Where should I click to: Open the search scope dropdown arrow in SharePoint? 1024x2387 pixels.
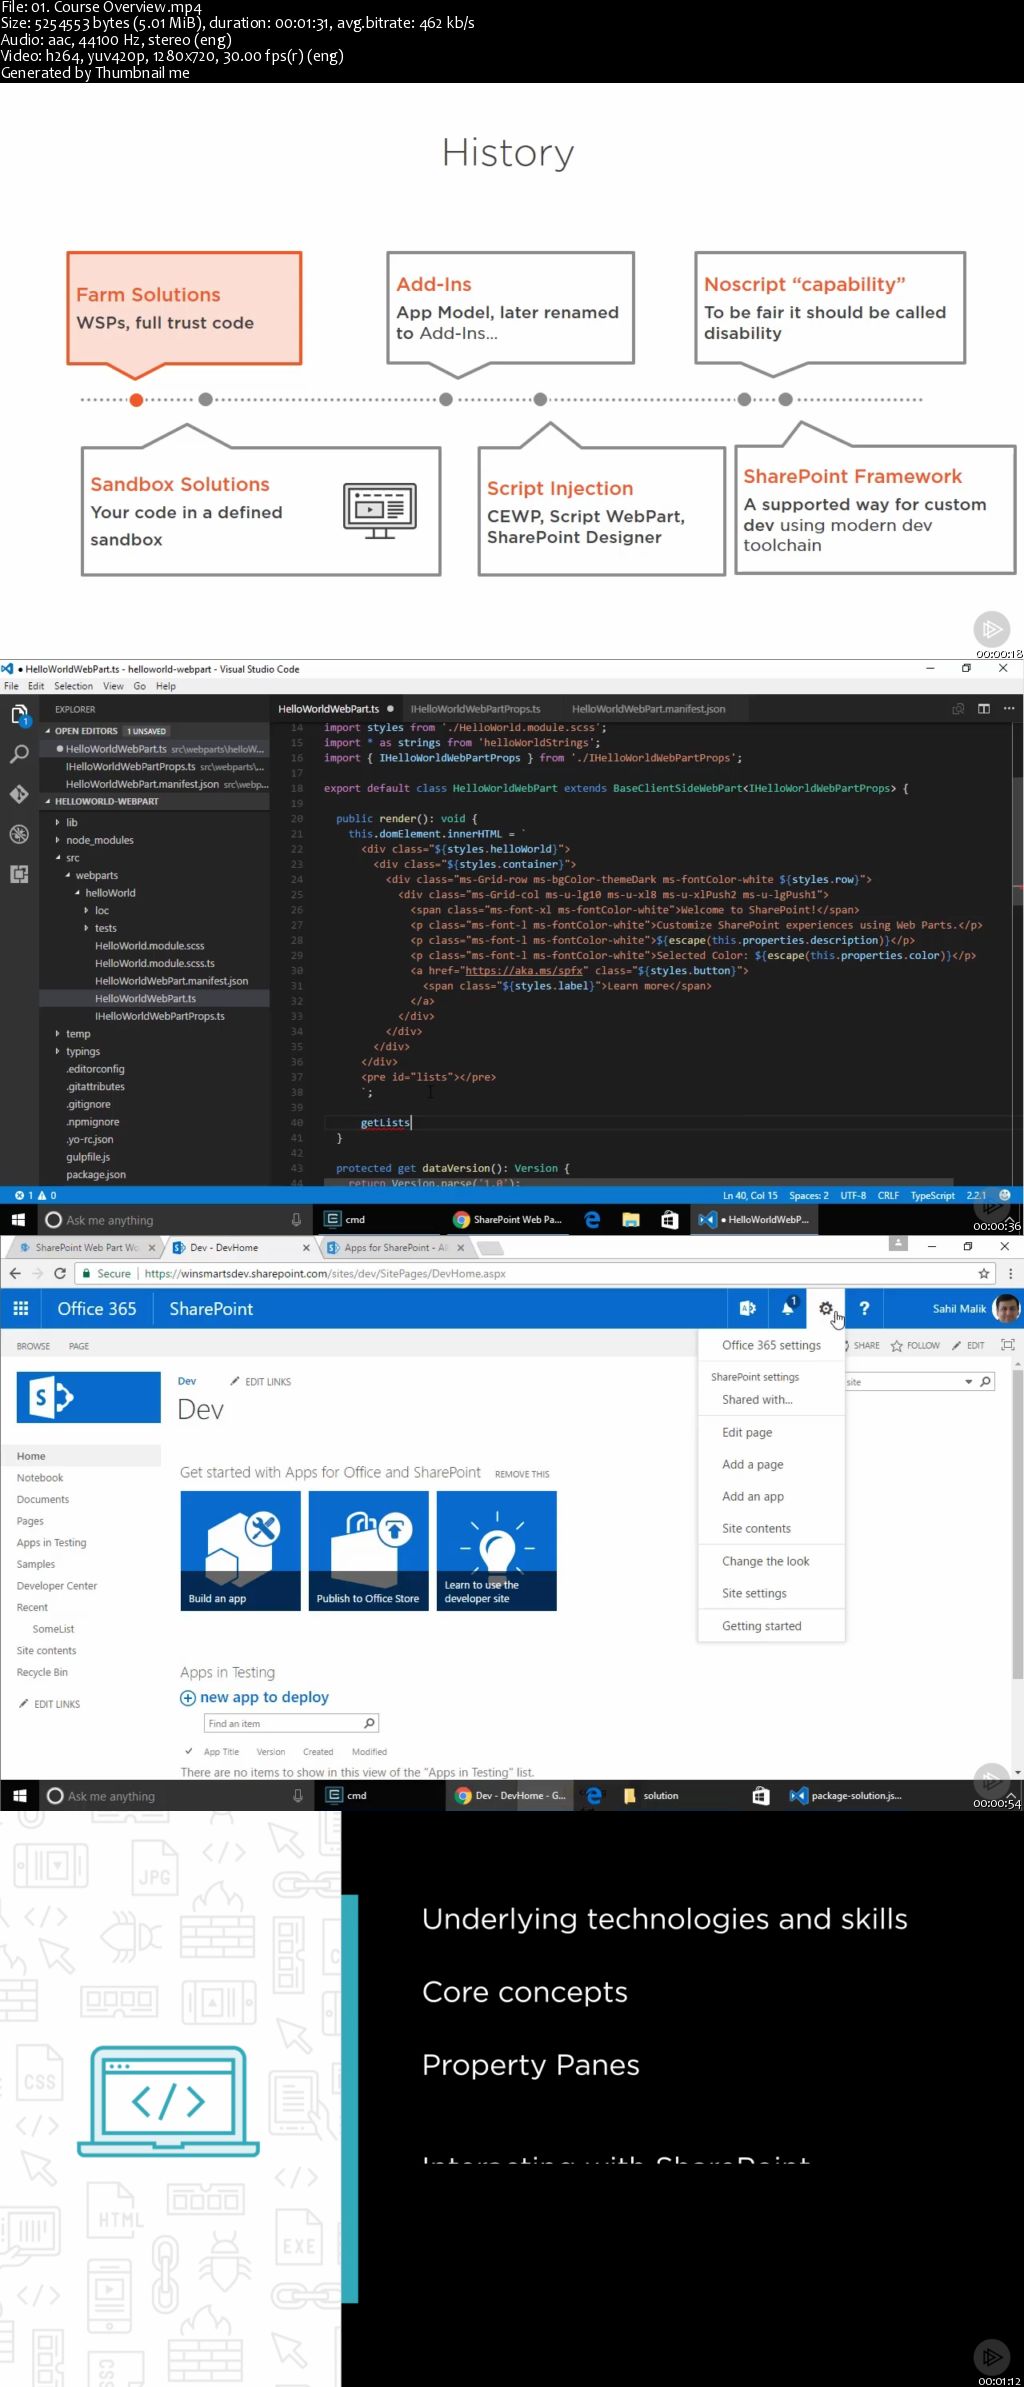pos(968,1381)
